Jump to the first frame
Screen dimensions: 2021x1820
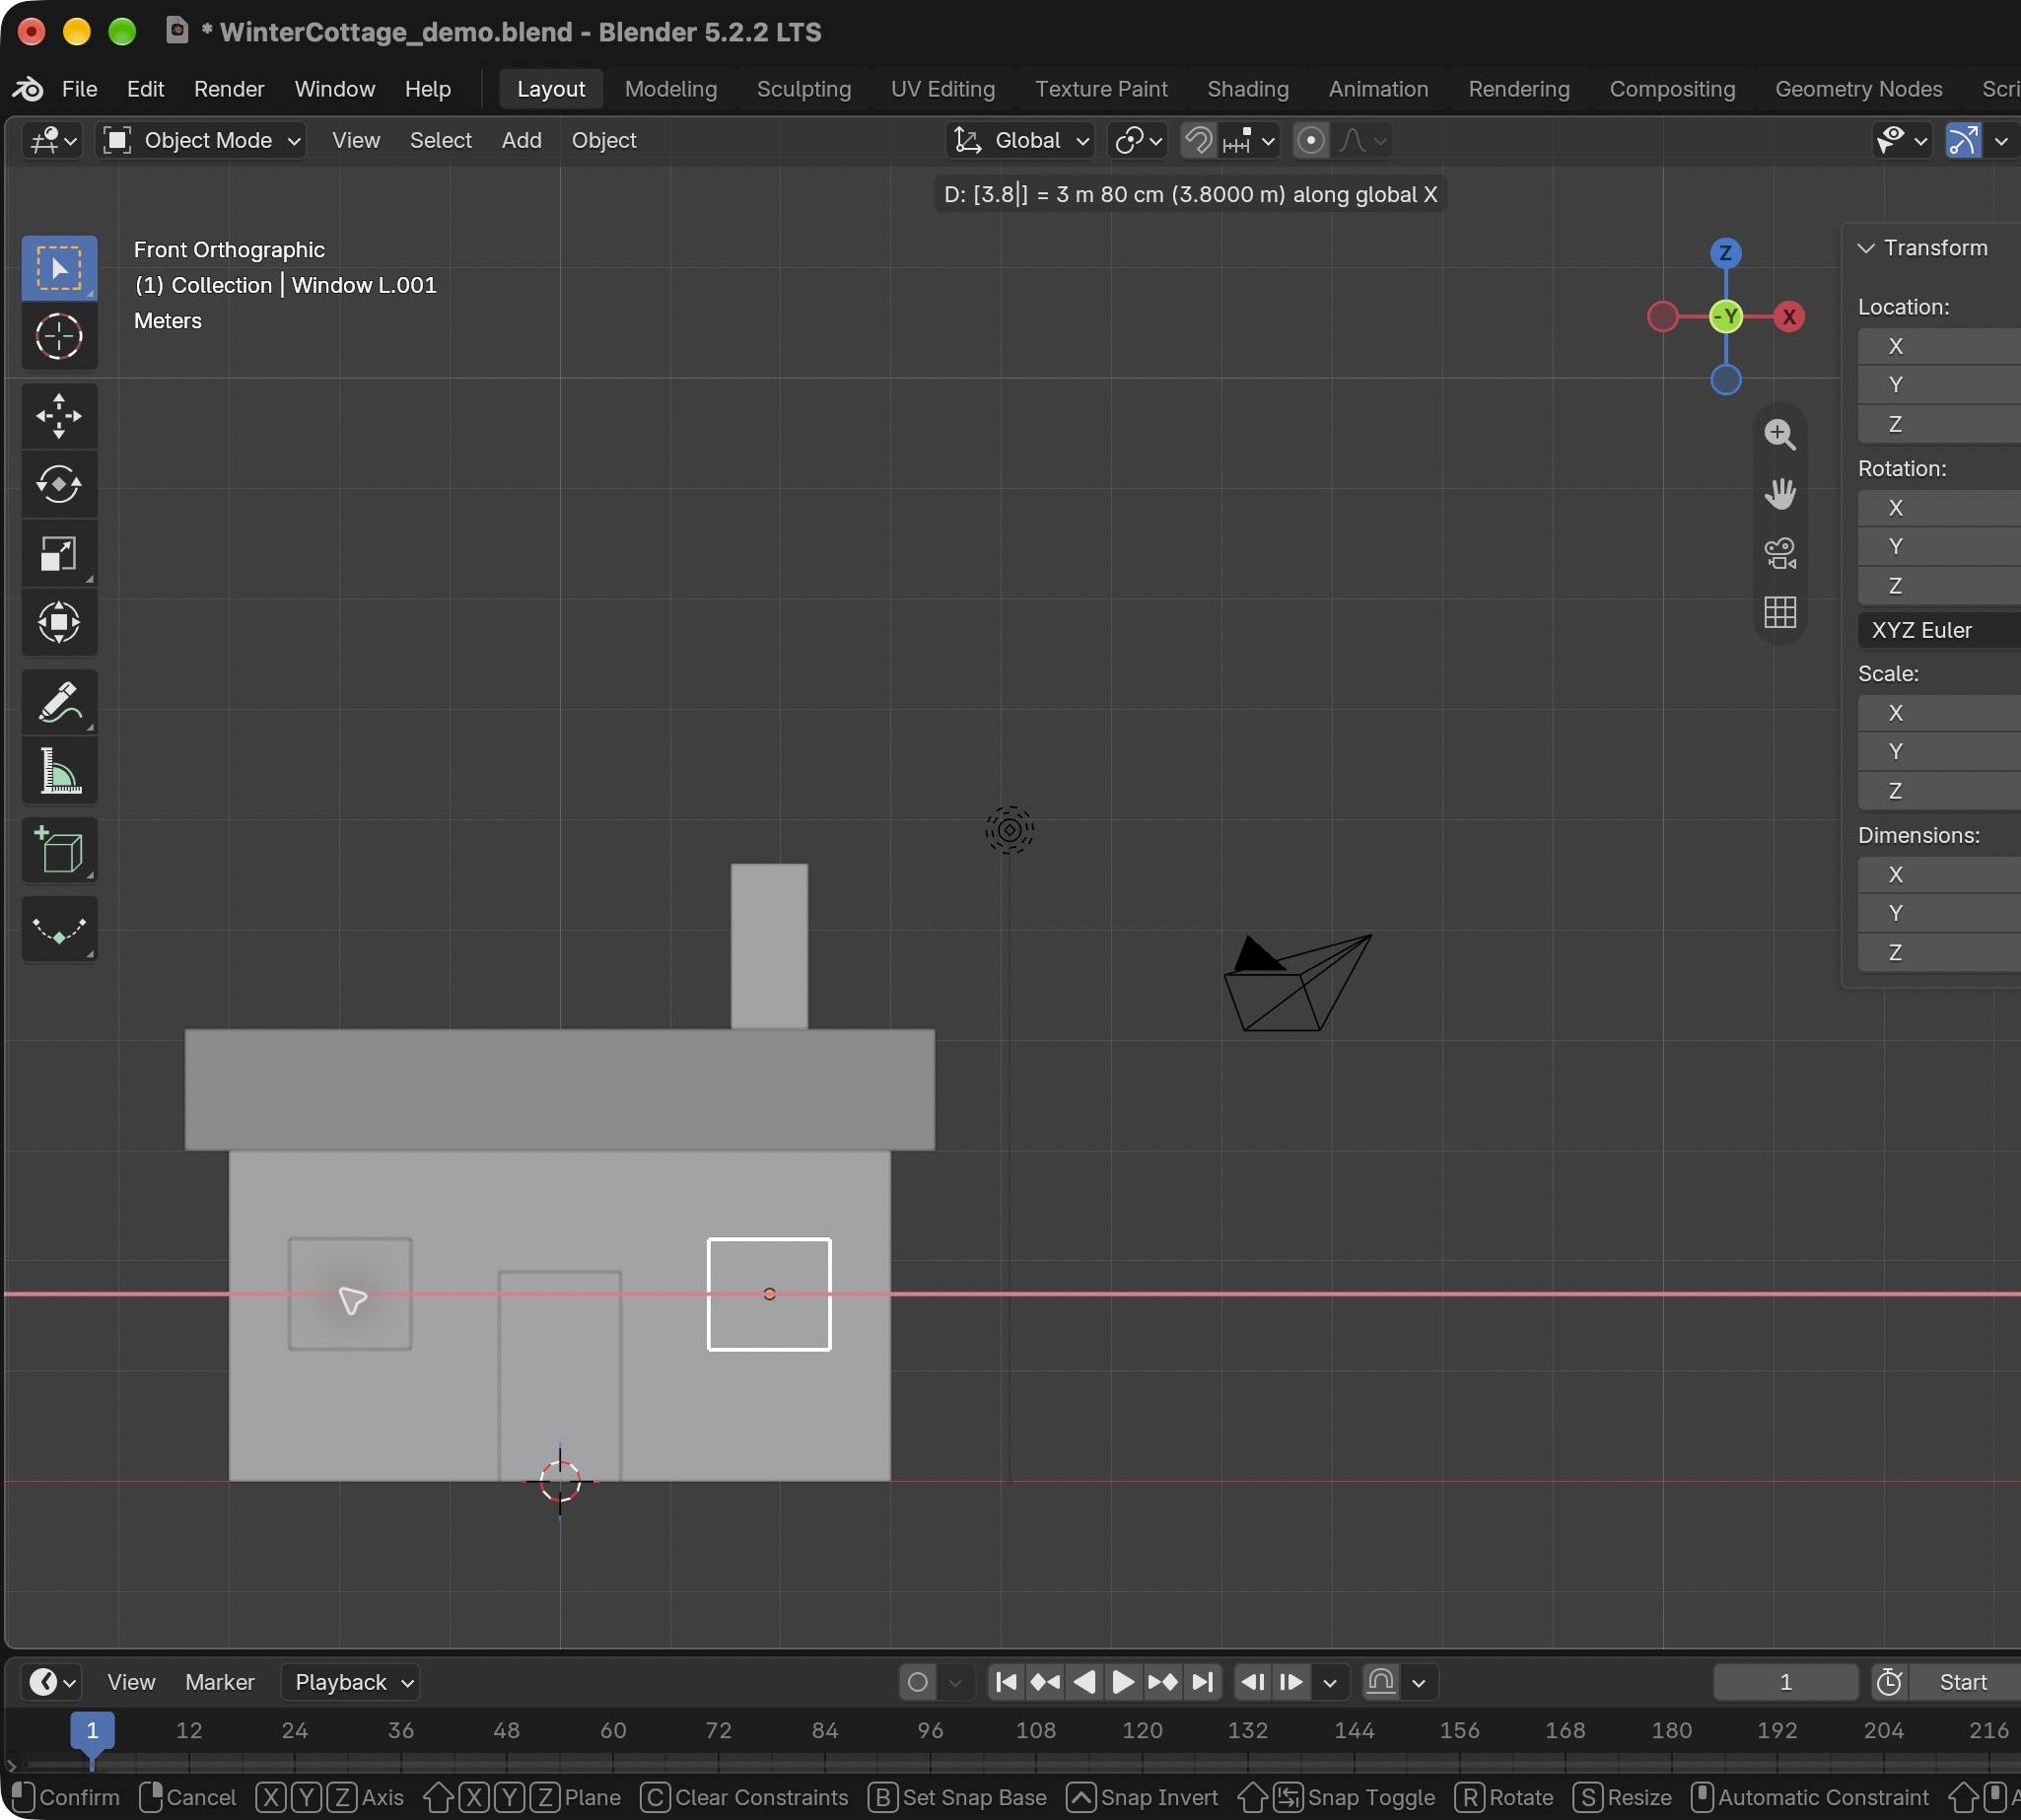point(1007,1682)
